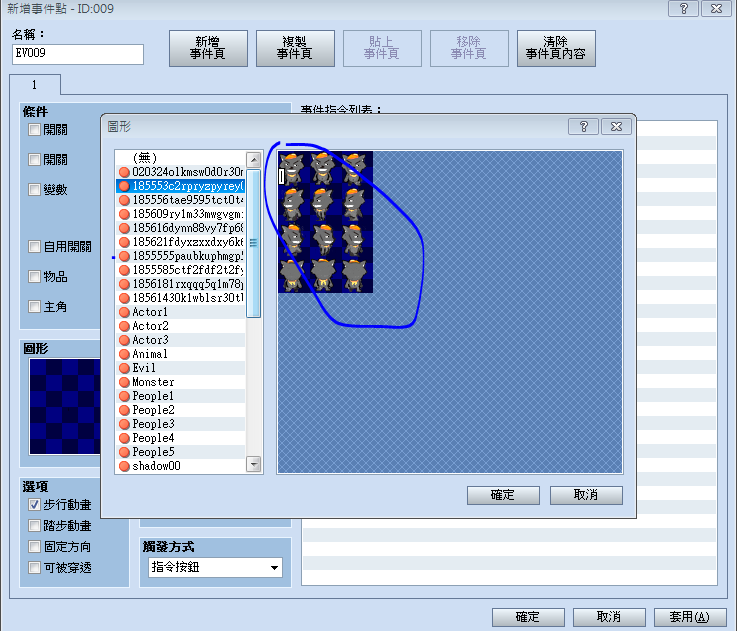The image size is (737, 631).
Task: Click scroll down arrow of graphic list
Action: point(254,465)
